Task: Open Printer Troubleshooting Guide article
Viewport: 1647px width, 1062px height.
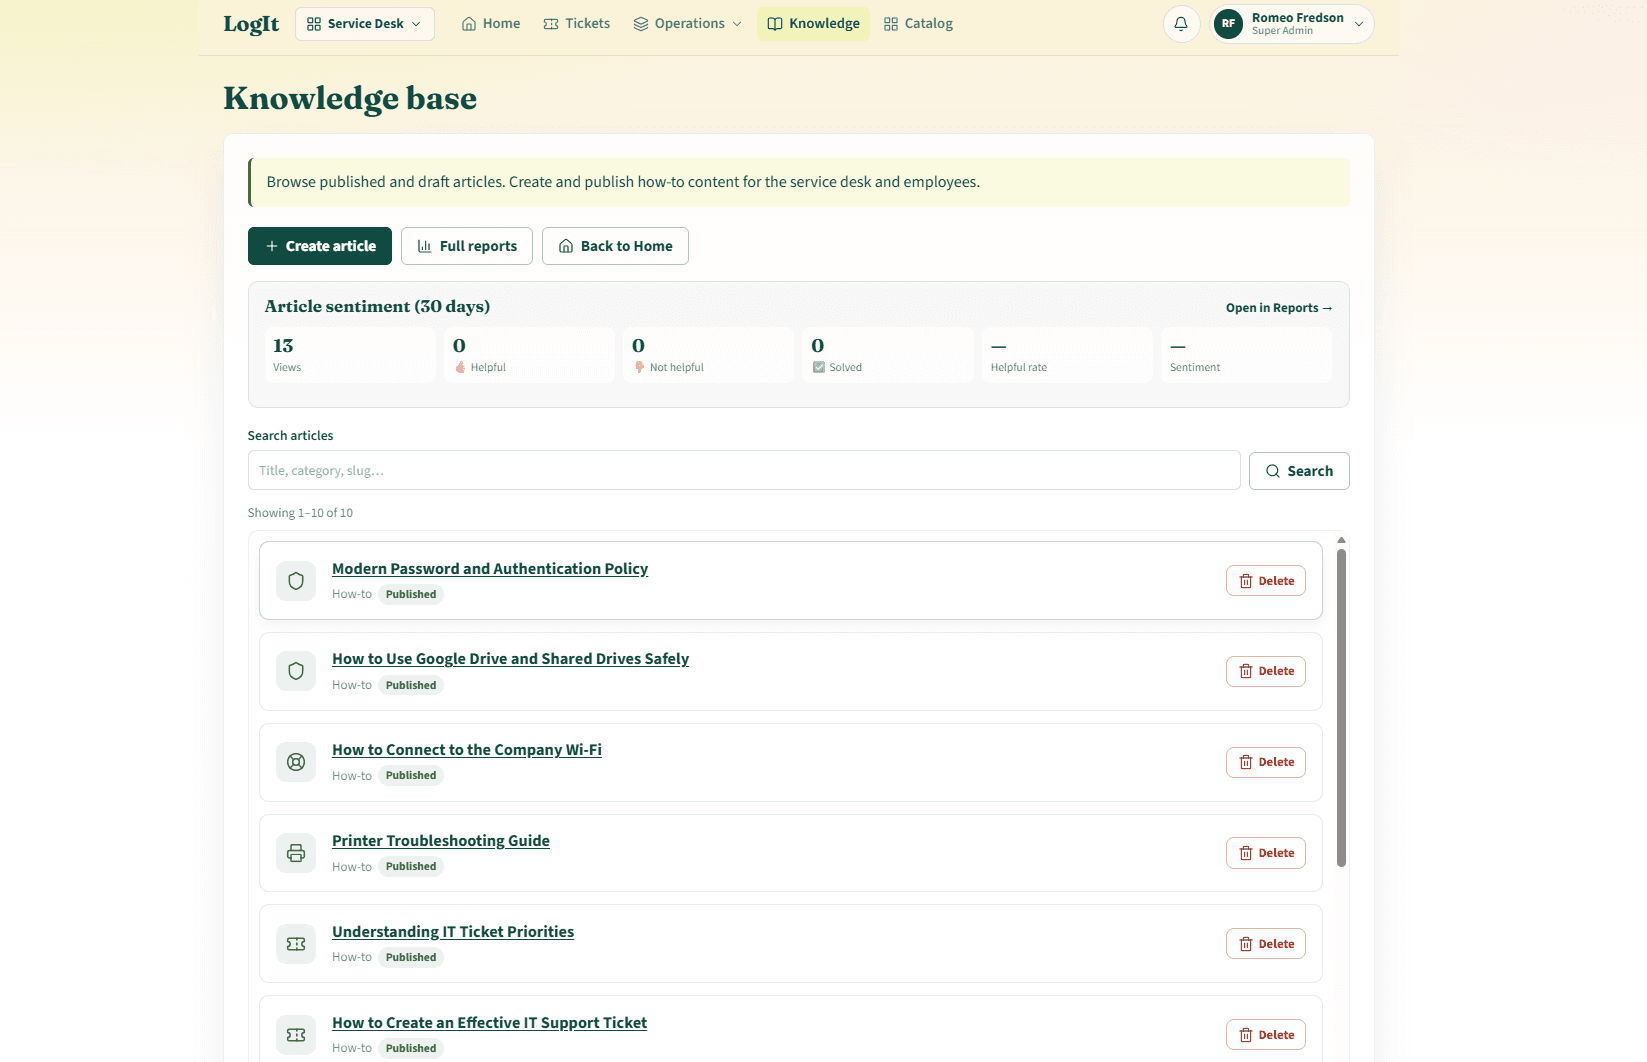Action: point(441,841)
